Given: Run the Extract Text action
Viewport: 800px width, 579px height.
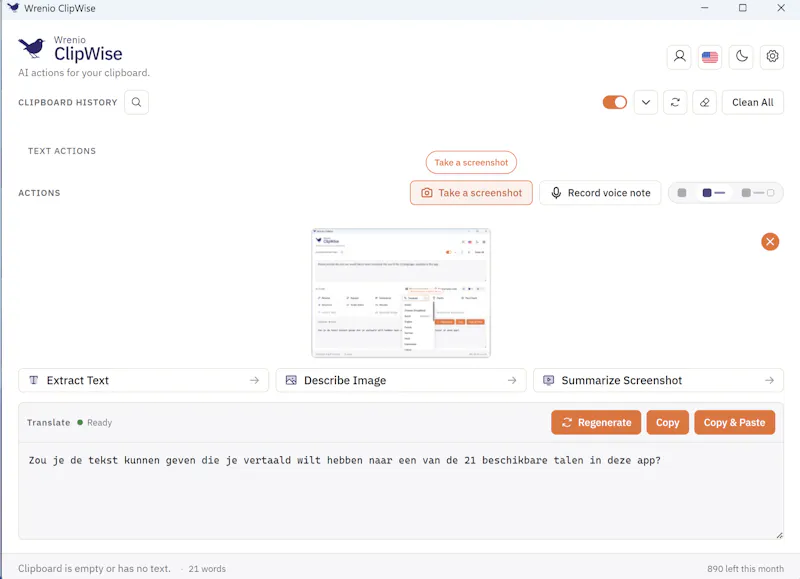Looking at the screenshot, I should [x=143, y=380].
